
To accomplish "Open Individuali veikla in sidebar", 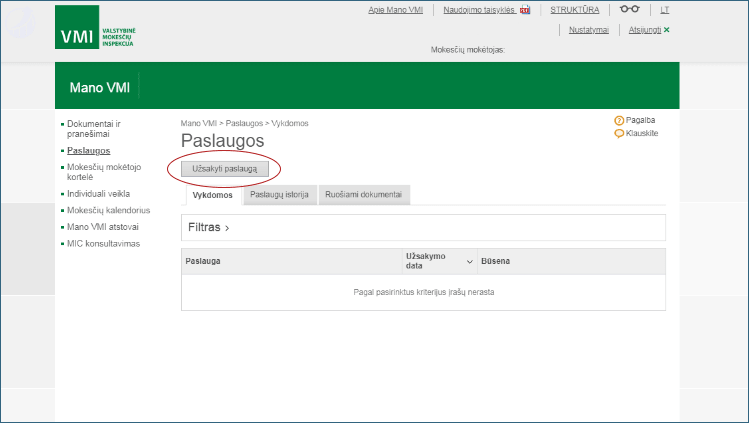I will [x=98, y=194].
